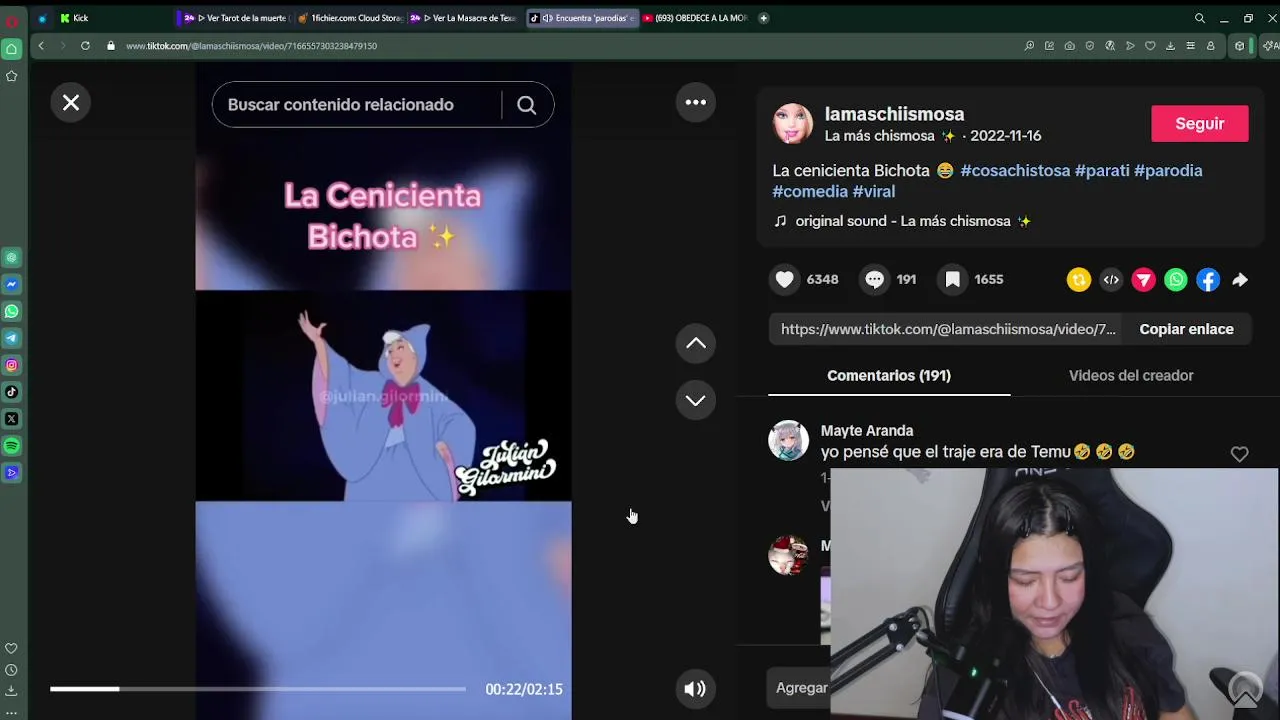1280x720 pixels.
Task: Click the video URL text field
Action: (x=947, y=329)
